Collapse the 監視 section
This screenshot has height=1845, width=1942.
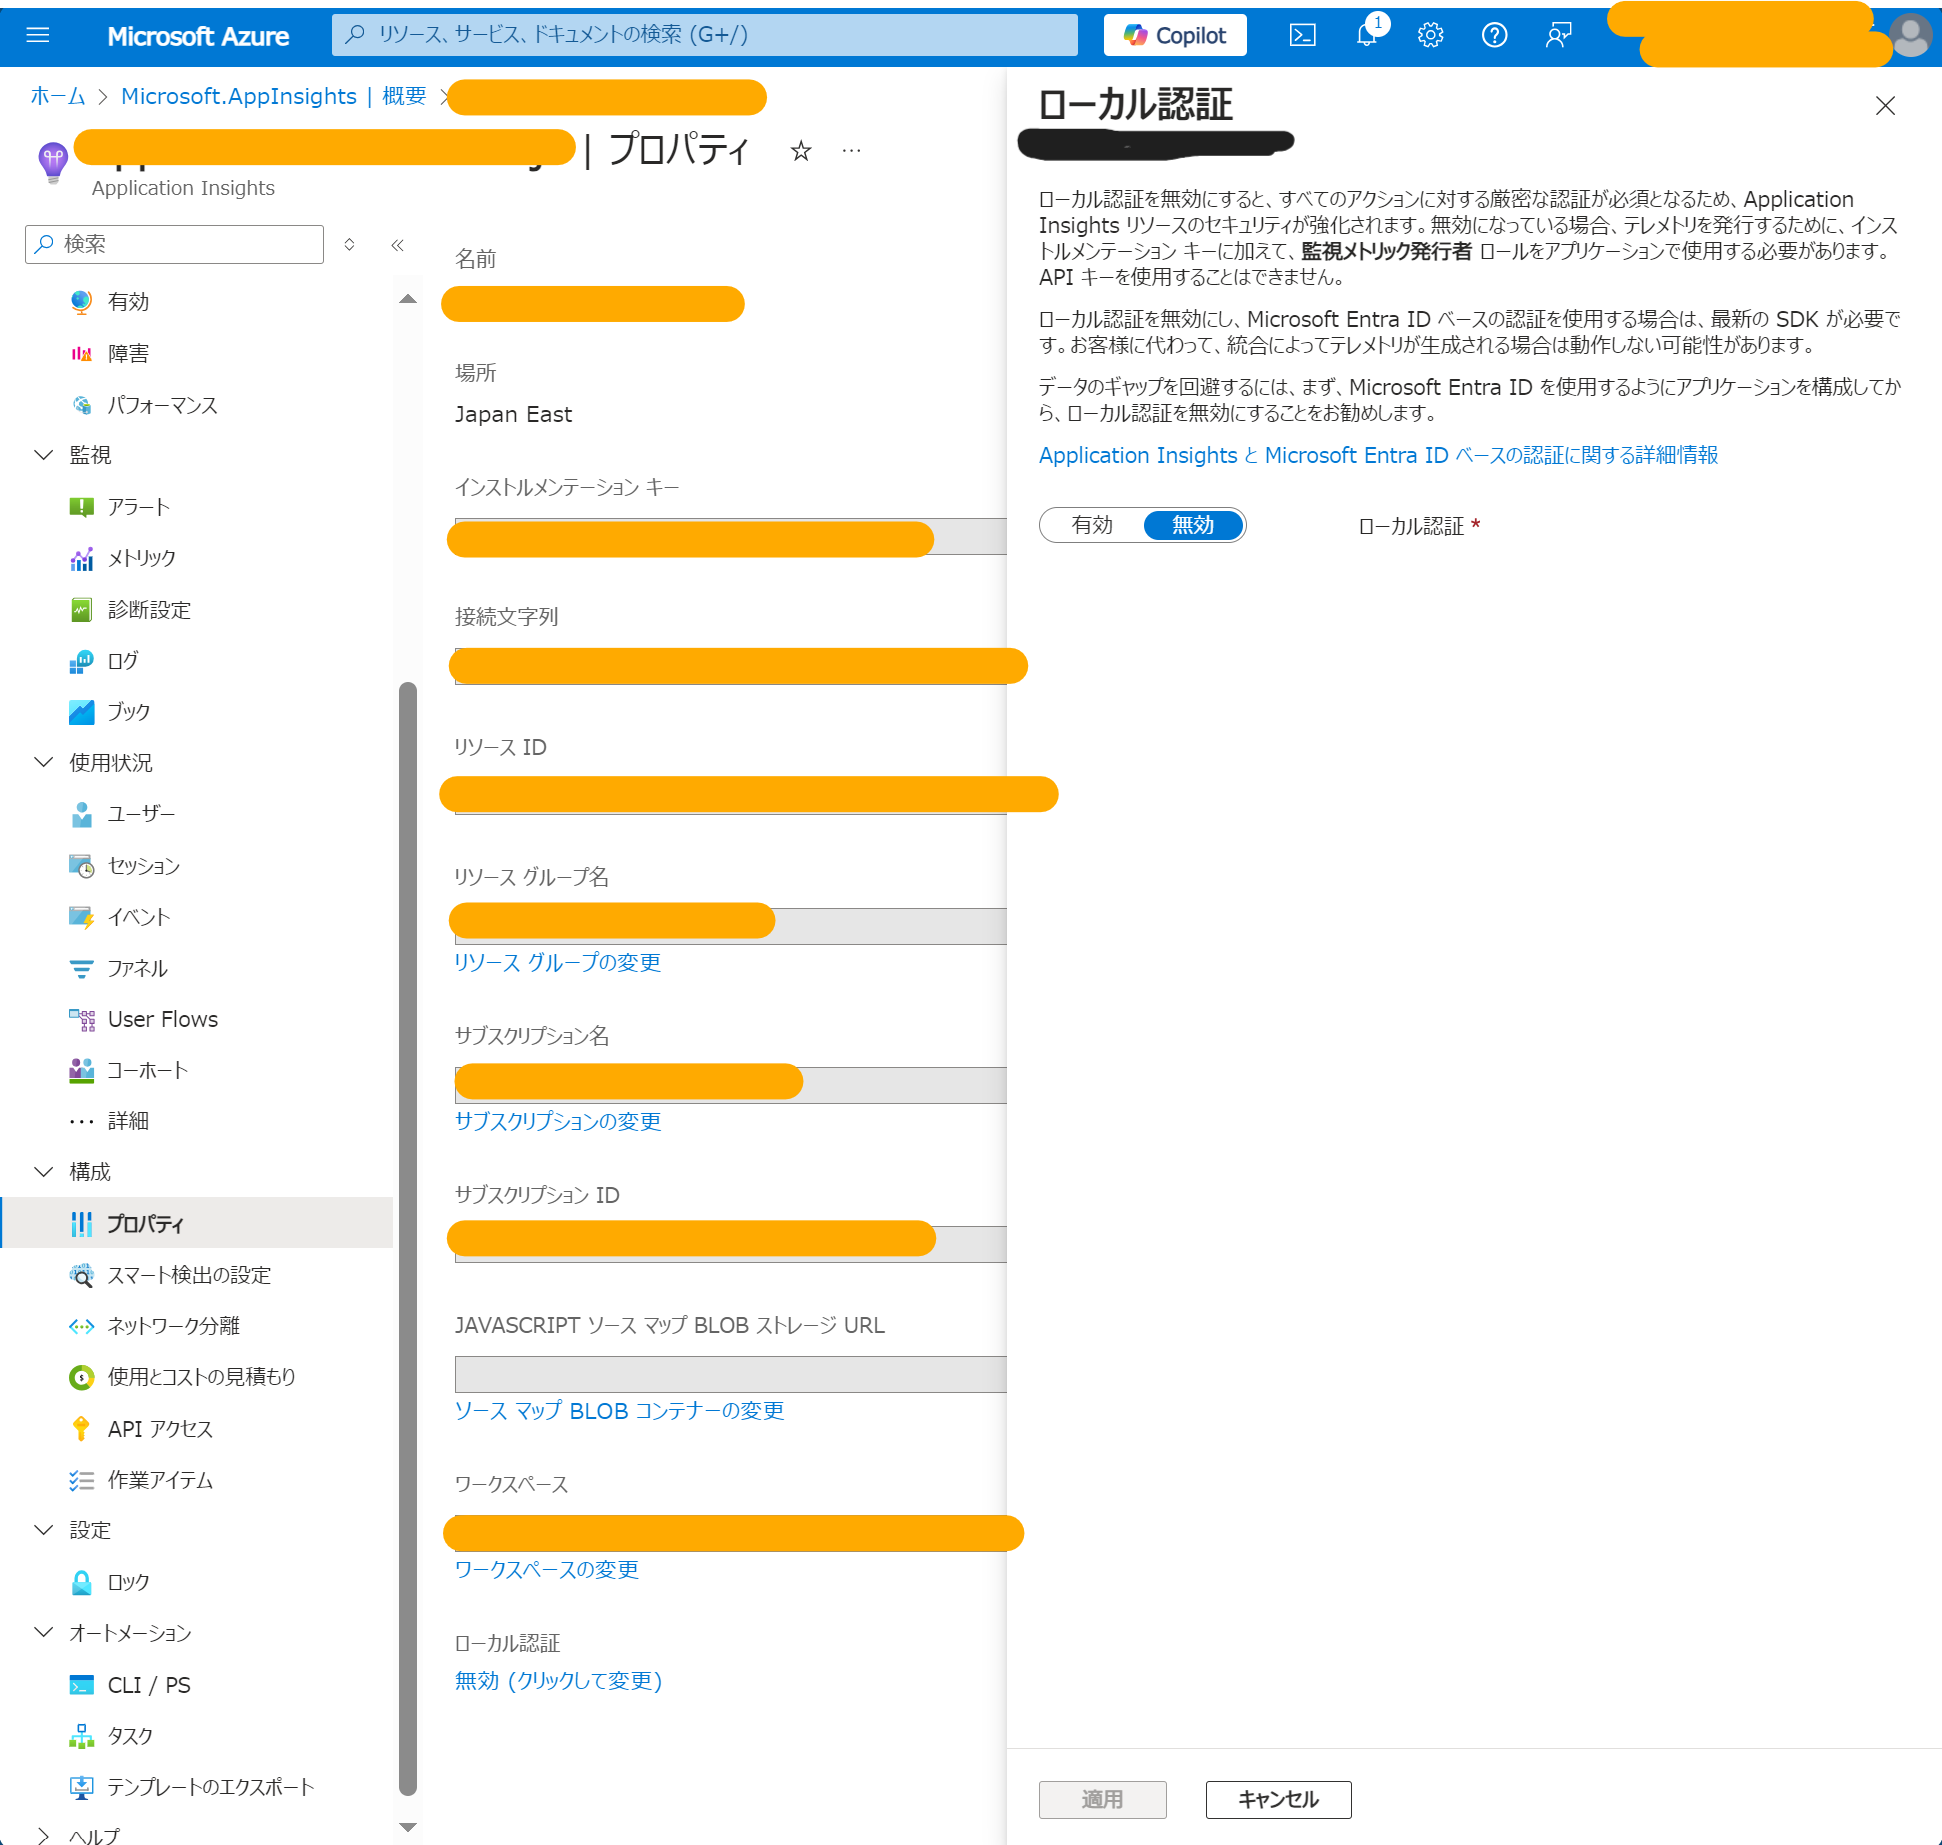tap(43, 455)
